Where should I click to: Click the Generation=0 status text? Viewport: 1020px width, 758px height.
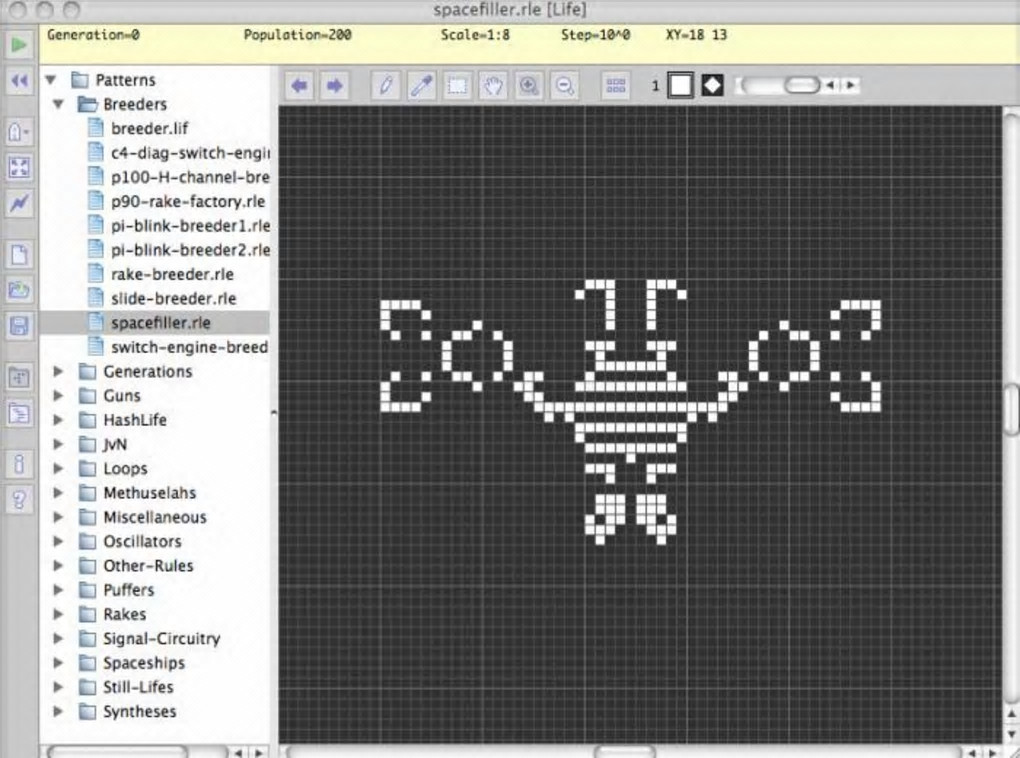(93, 34)
